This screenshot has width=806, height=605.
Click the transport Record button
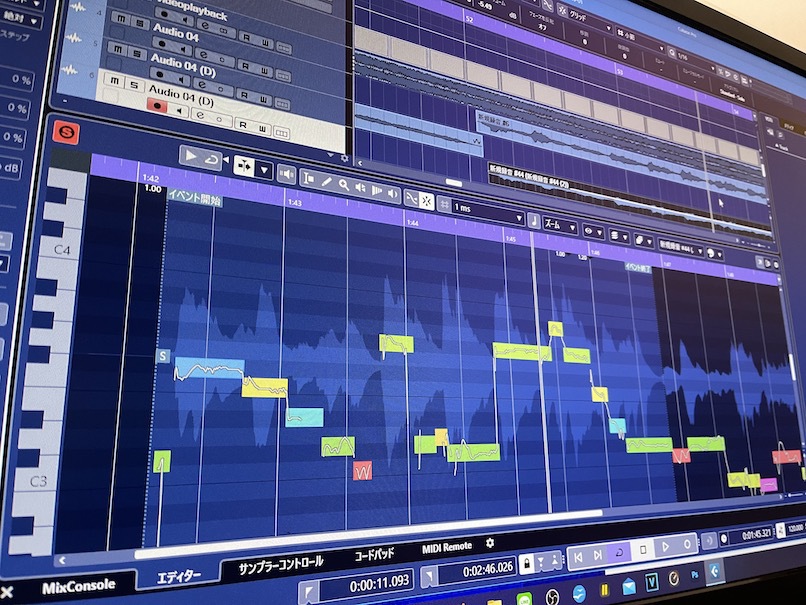(x=688, y=544)
